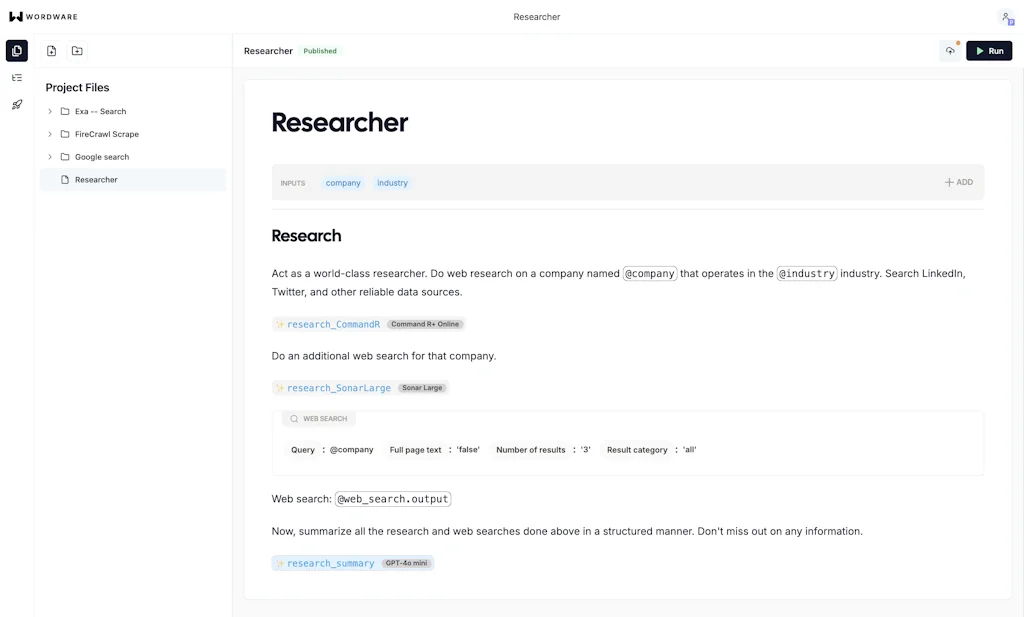Select the Project Files panel icon
This screenshot has width=1024, height=617.
click(x=16, y=50)
